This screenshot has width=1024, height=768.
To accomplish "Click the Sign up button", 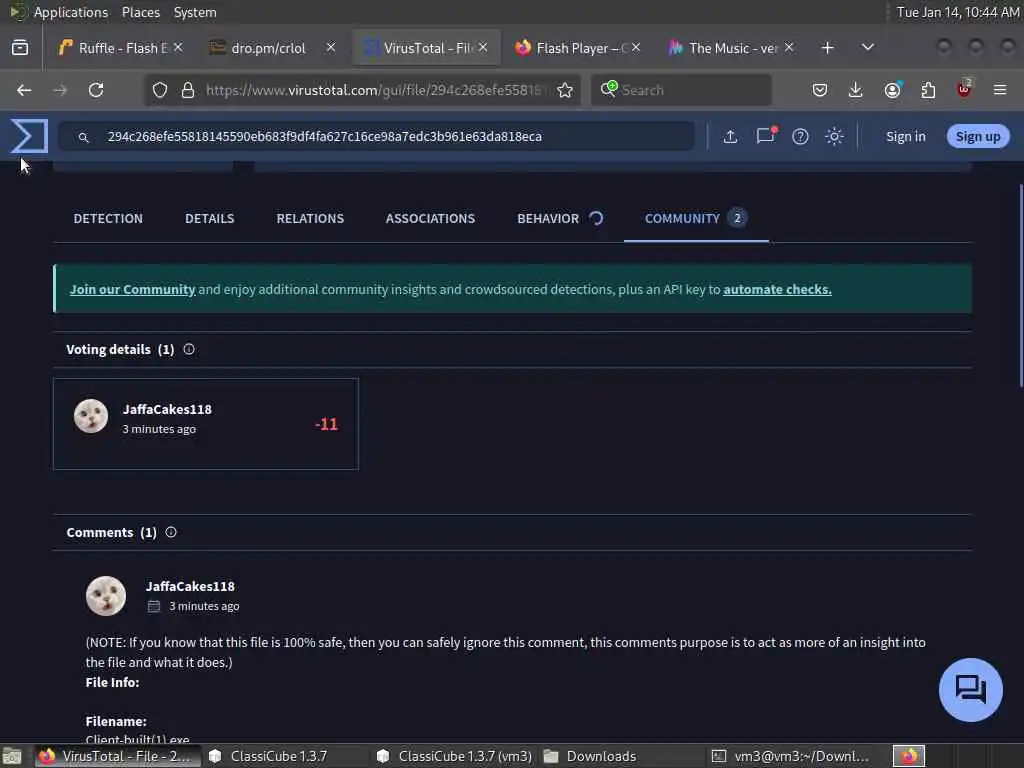I will (x=978, y=136).
